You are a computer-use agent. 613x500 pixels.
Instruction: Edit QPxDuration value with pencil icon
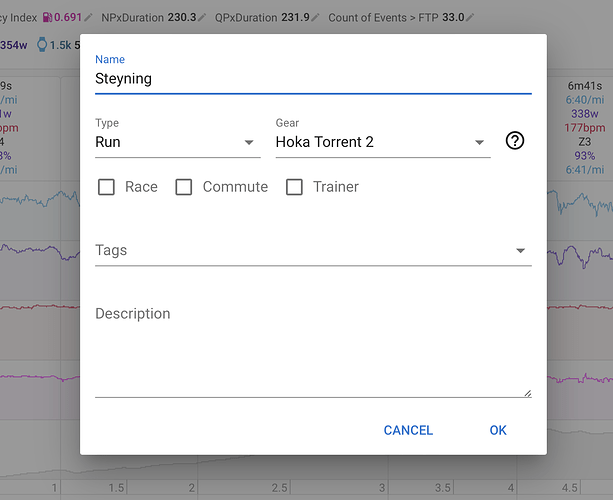pyautogui.click(x=315, y=17)
